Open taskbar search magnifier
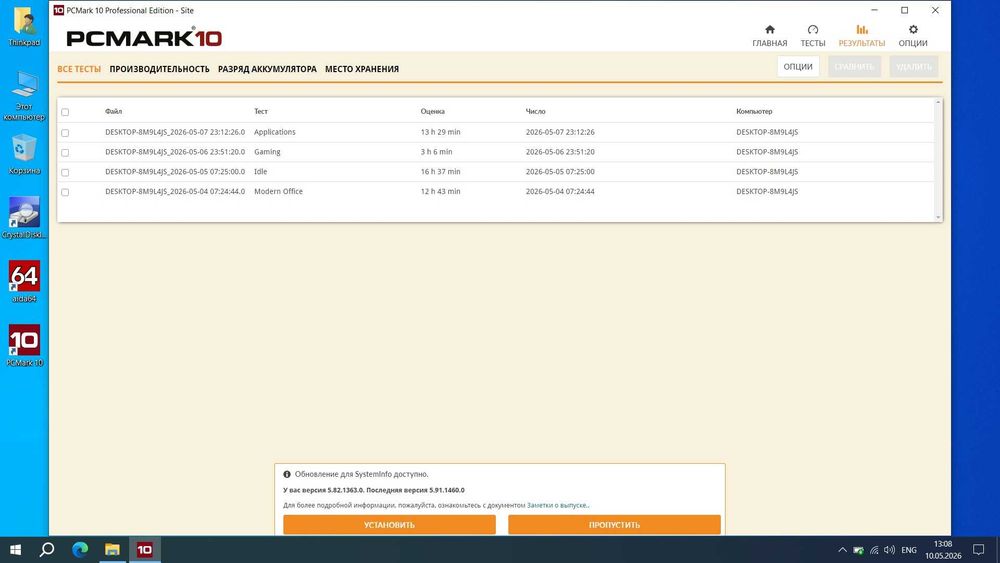This screenshot has height=563, width=1000. [47, 550]
